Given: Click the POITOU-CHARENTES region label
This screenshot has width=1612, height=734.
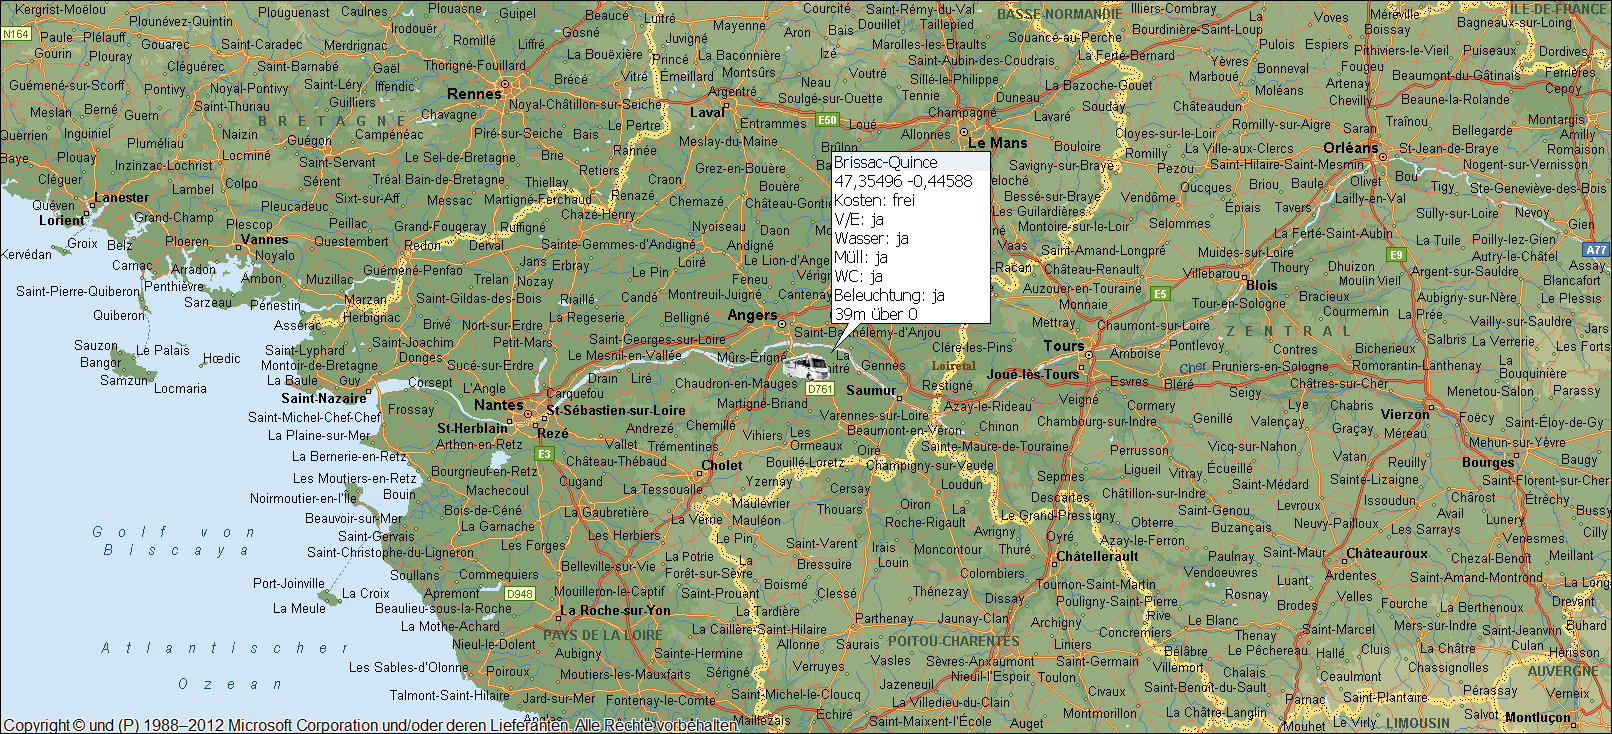Looking at the screenshot, I should 954,642.
